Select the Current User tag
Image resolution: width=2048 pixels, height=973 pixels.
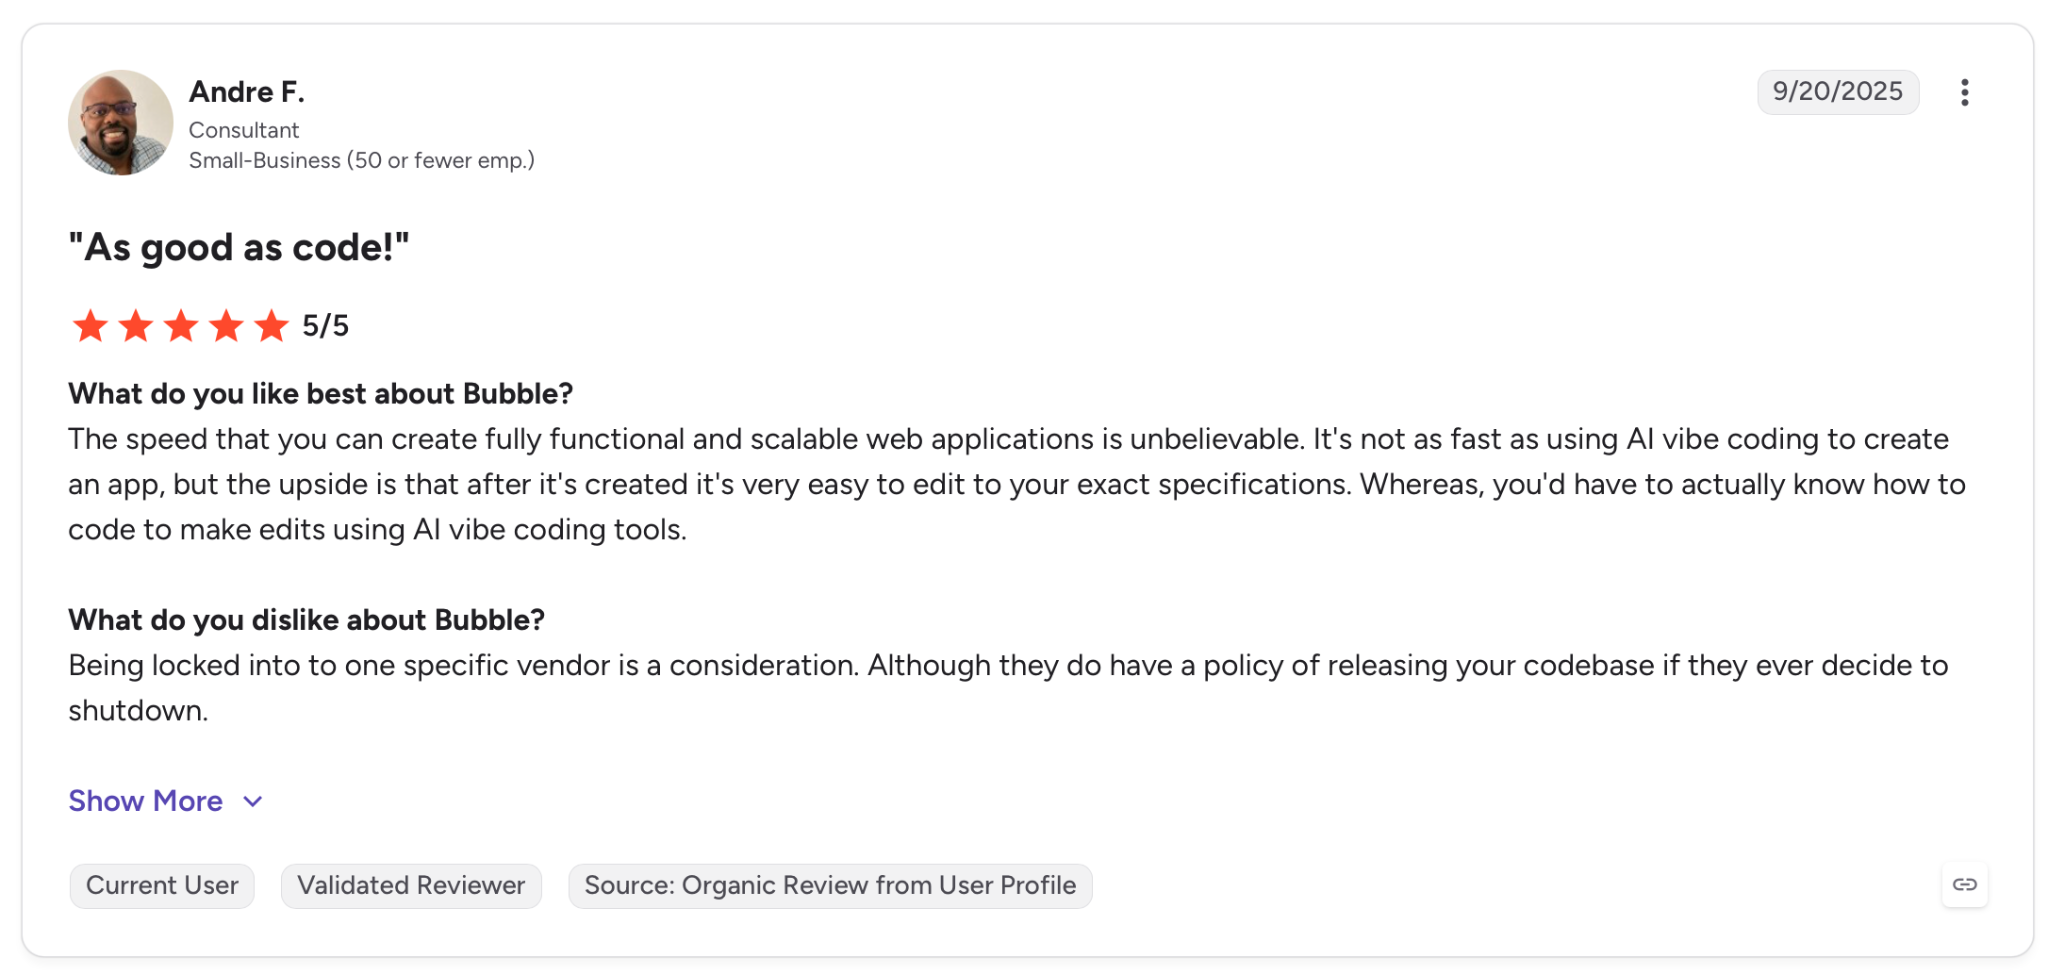[162, 886]
